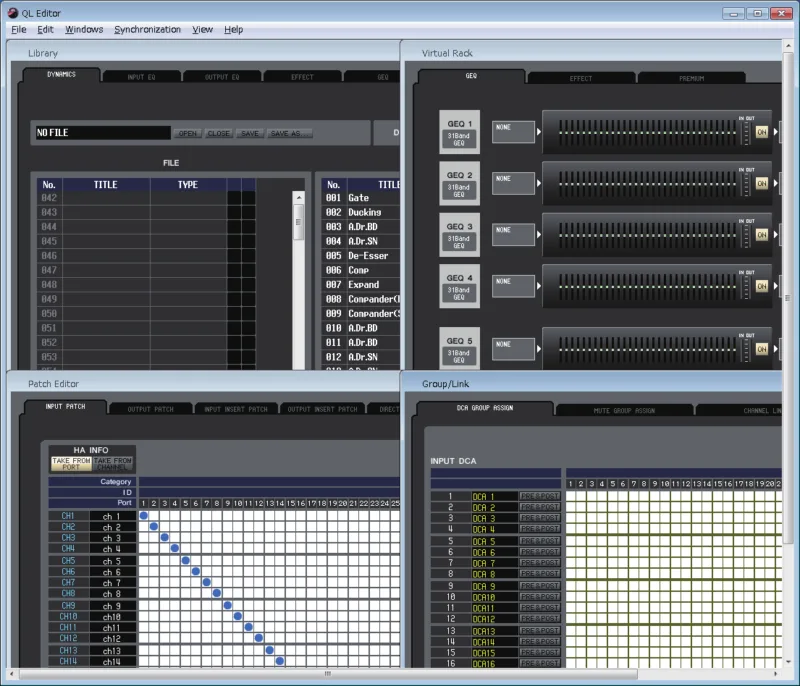Click the bottom horizontal scrollbar
Screen dimensions: 800x686
point(328,674)
